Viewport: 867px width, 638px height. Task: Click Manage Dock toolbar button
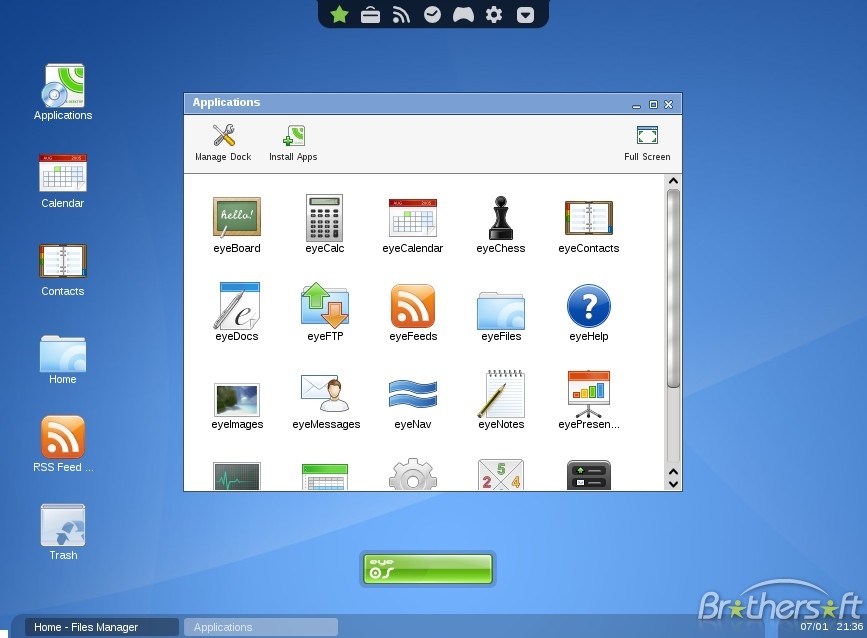[223, 143]
